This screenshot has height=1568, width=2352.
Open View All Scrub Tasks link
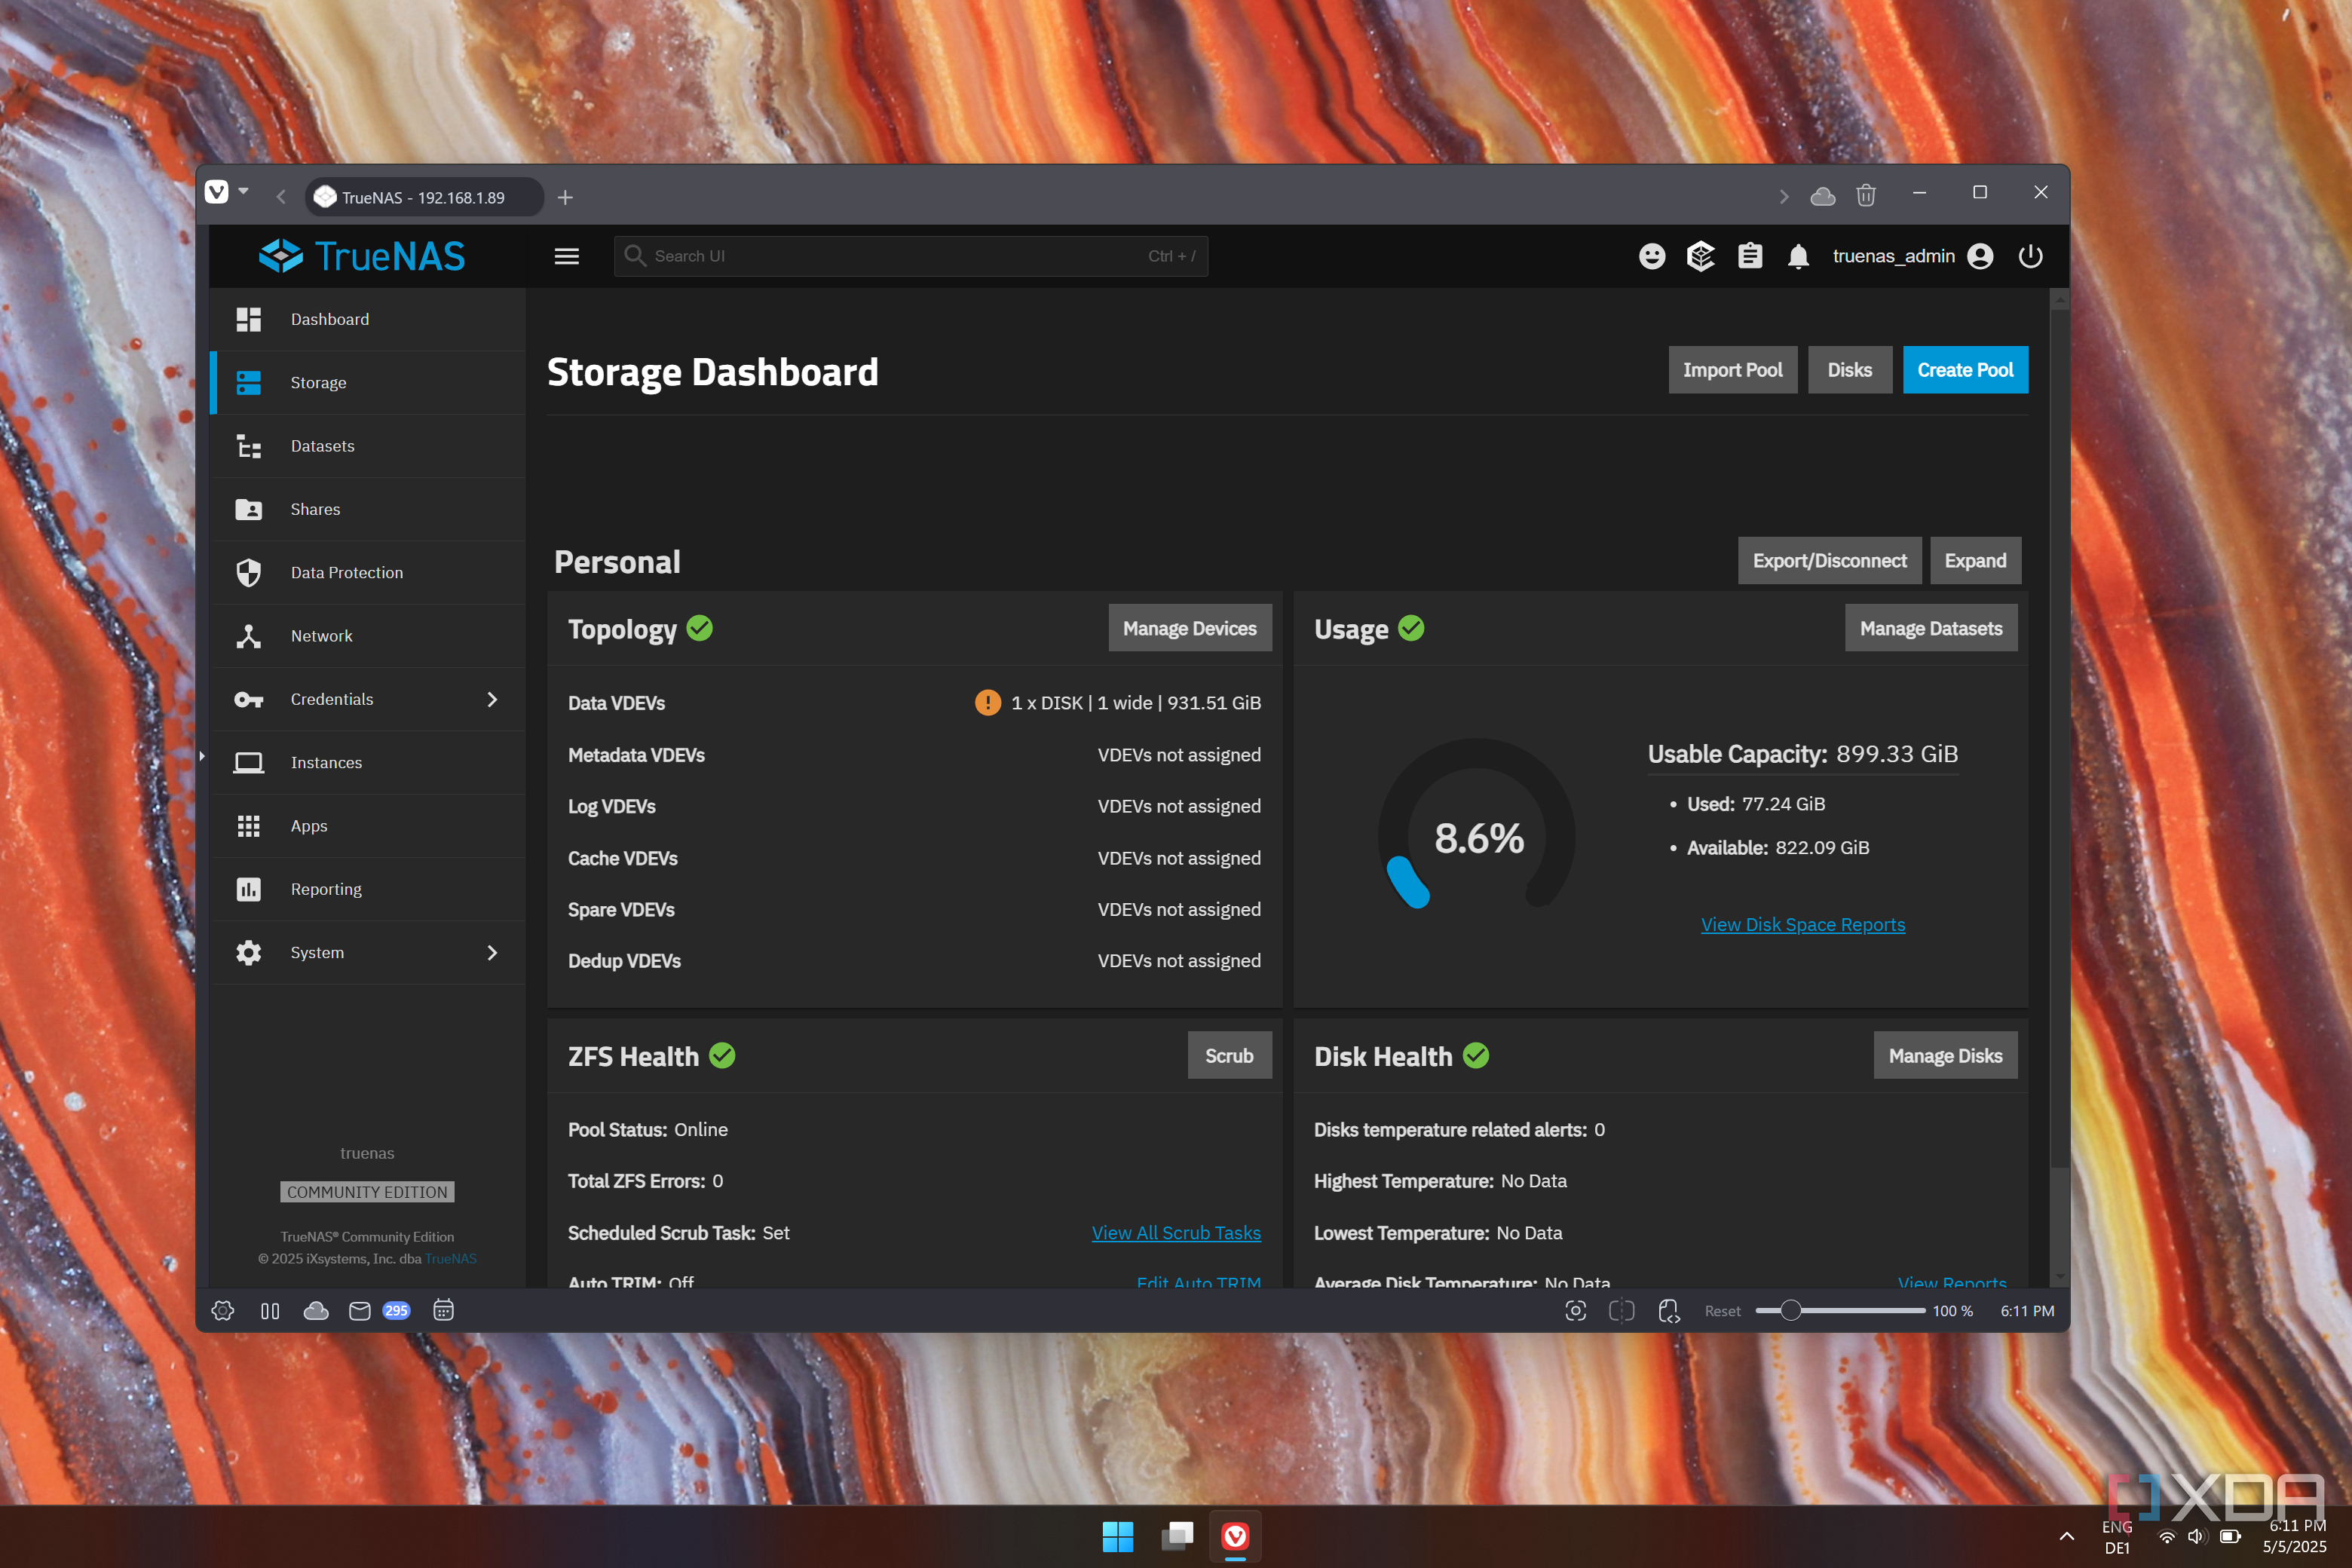1176,1232
